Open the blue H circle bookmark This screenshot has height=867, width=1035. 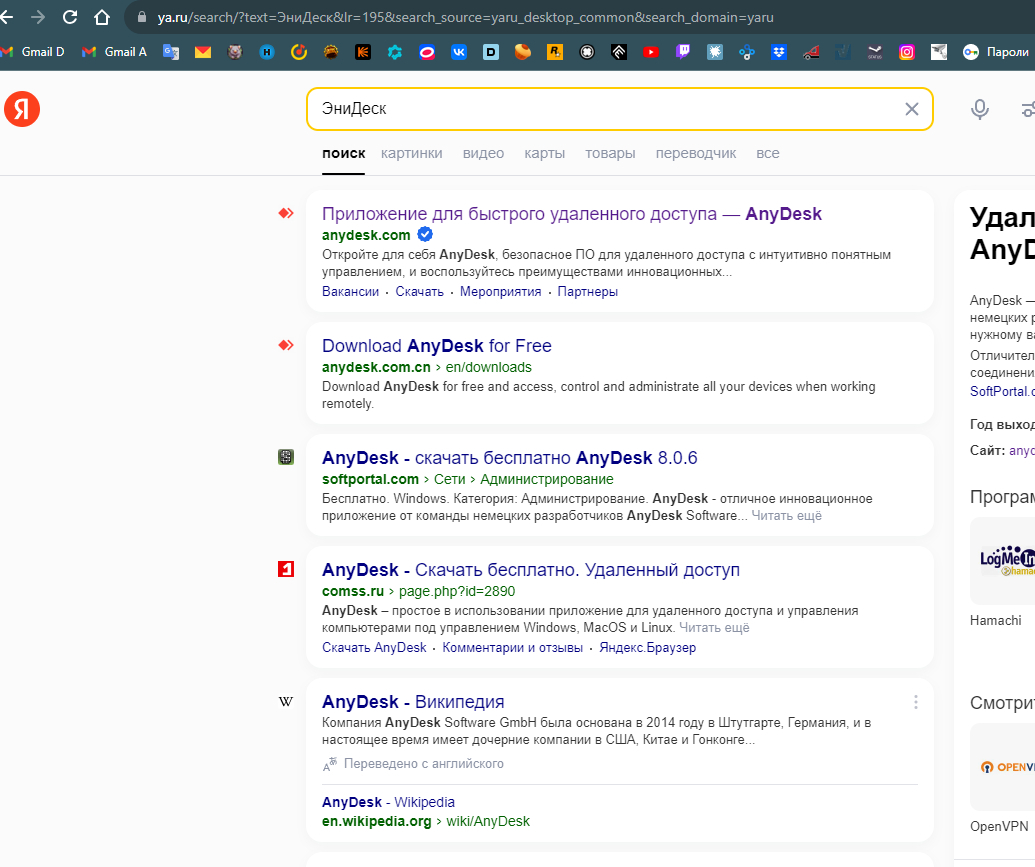[x=267, y=52]
